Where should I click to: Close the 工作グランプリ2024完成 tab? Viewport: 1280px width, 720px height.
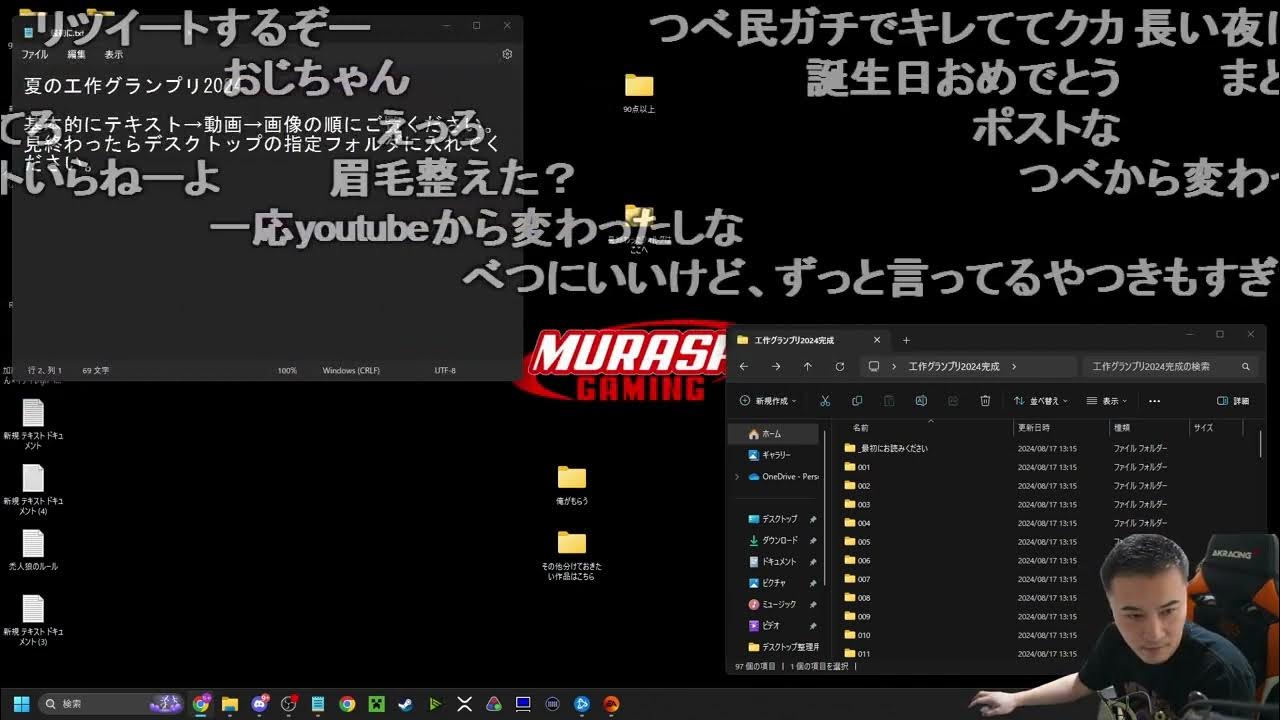point(877,340)
